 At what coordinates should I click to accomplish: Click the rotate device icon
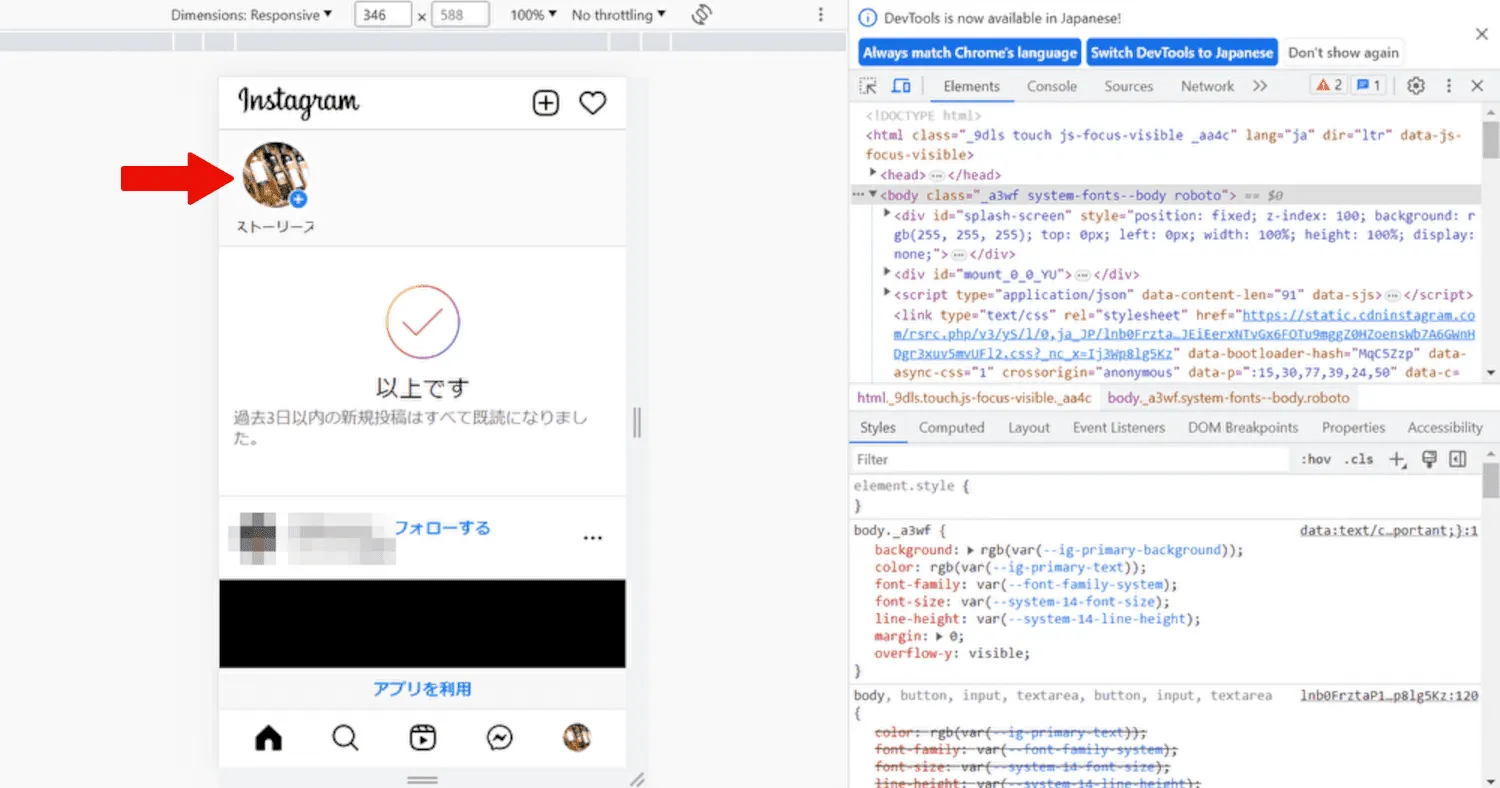pyautogui.click(x=701, y=15)
